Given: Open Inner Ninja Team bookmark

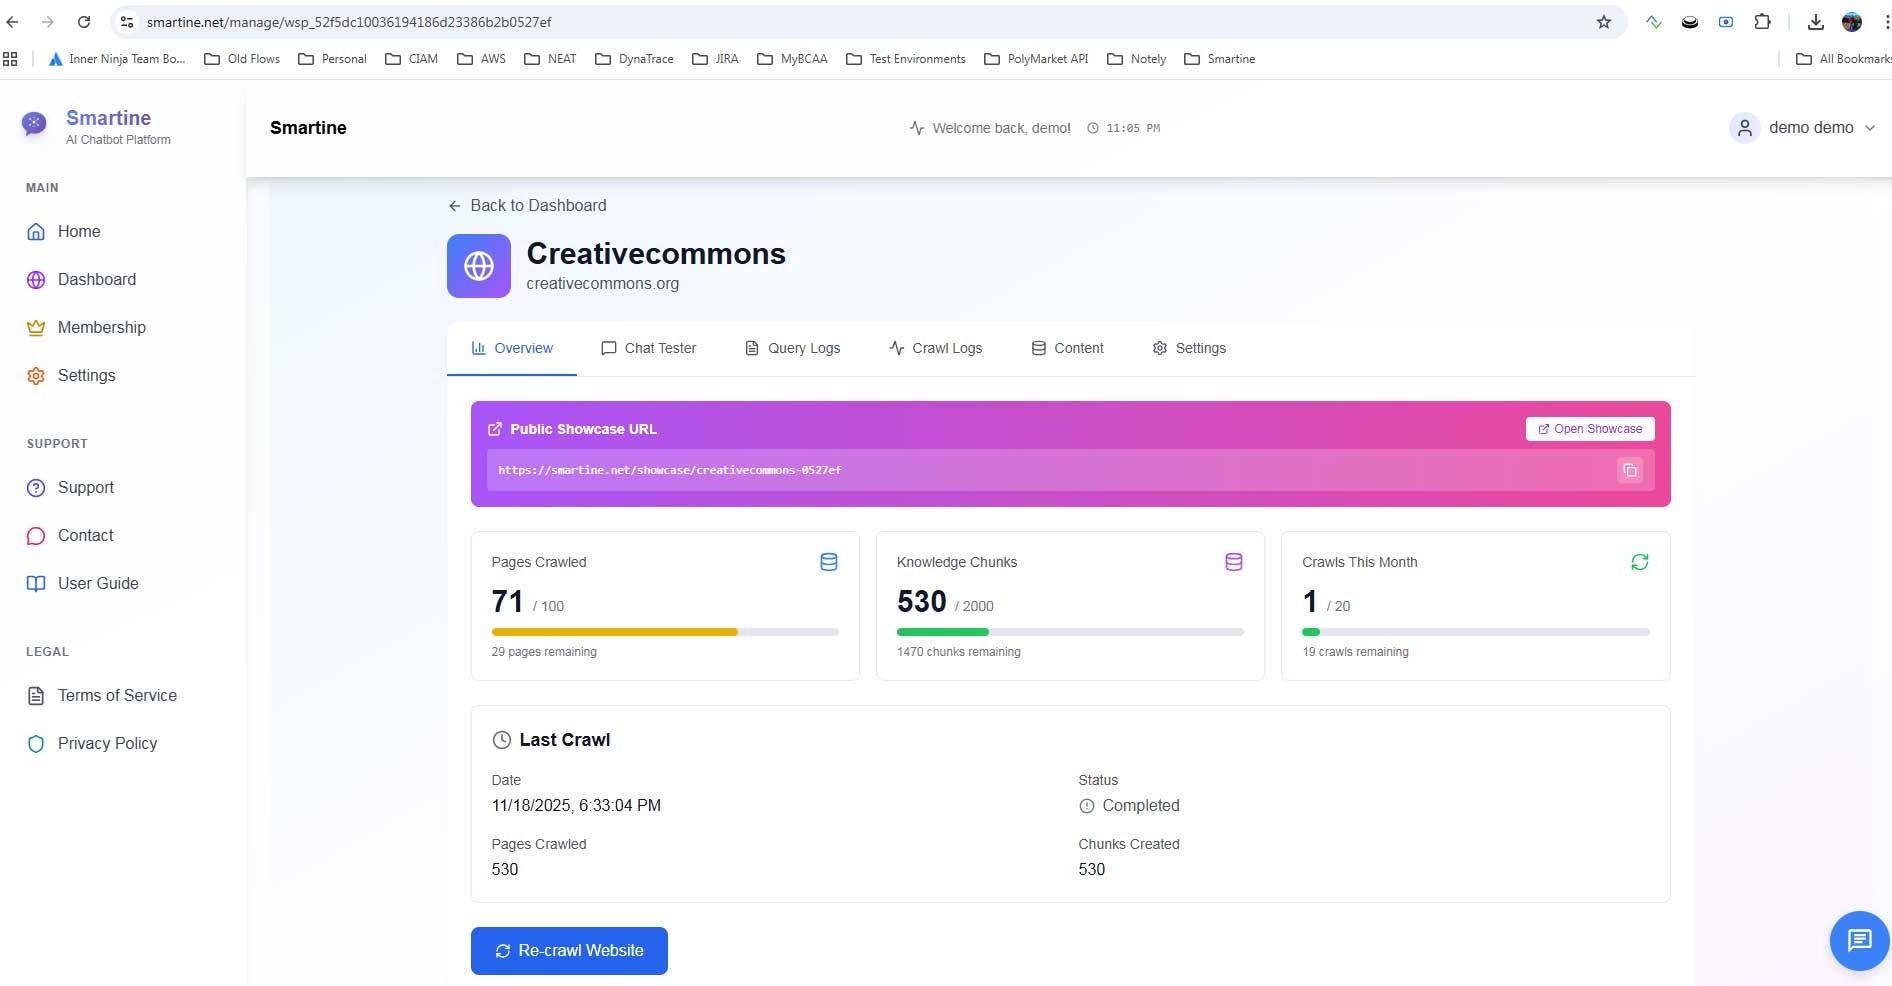Looking at the screenshot, I should click(x=117, y=59).
